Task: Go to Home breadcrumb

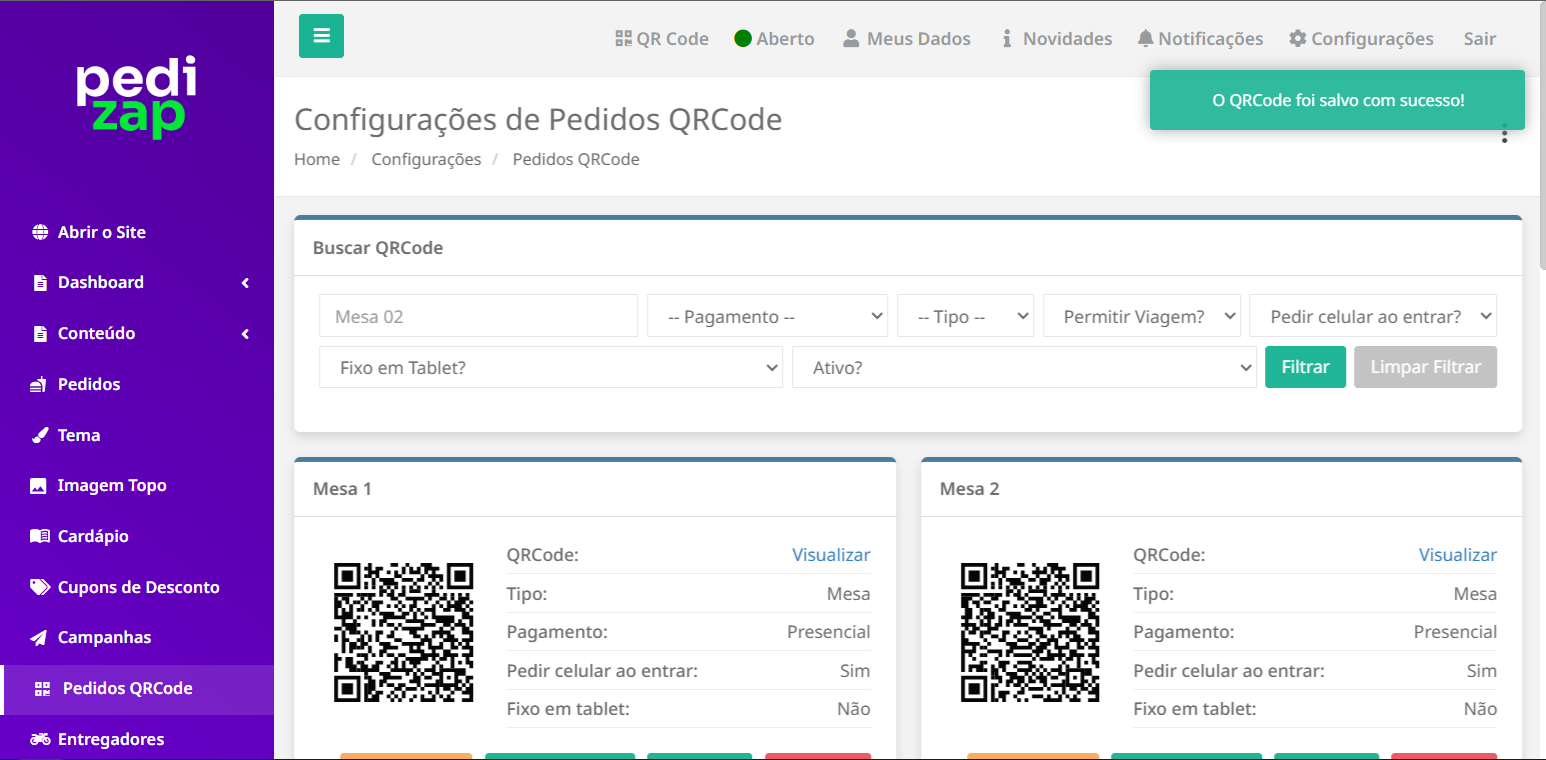Action: [x=317, y=159]
